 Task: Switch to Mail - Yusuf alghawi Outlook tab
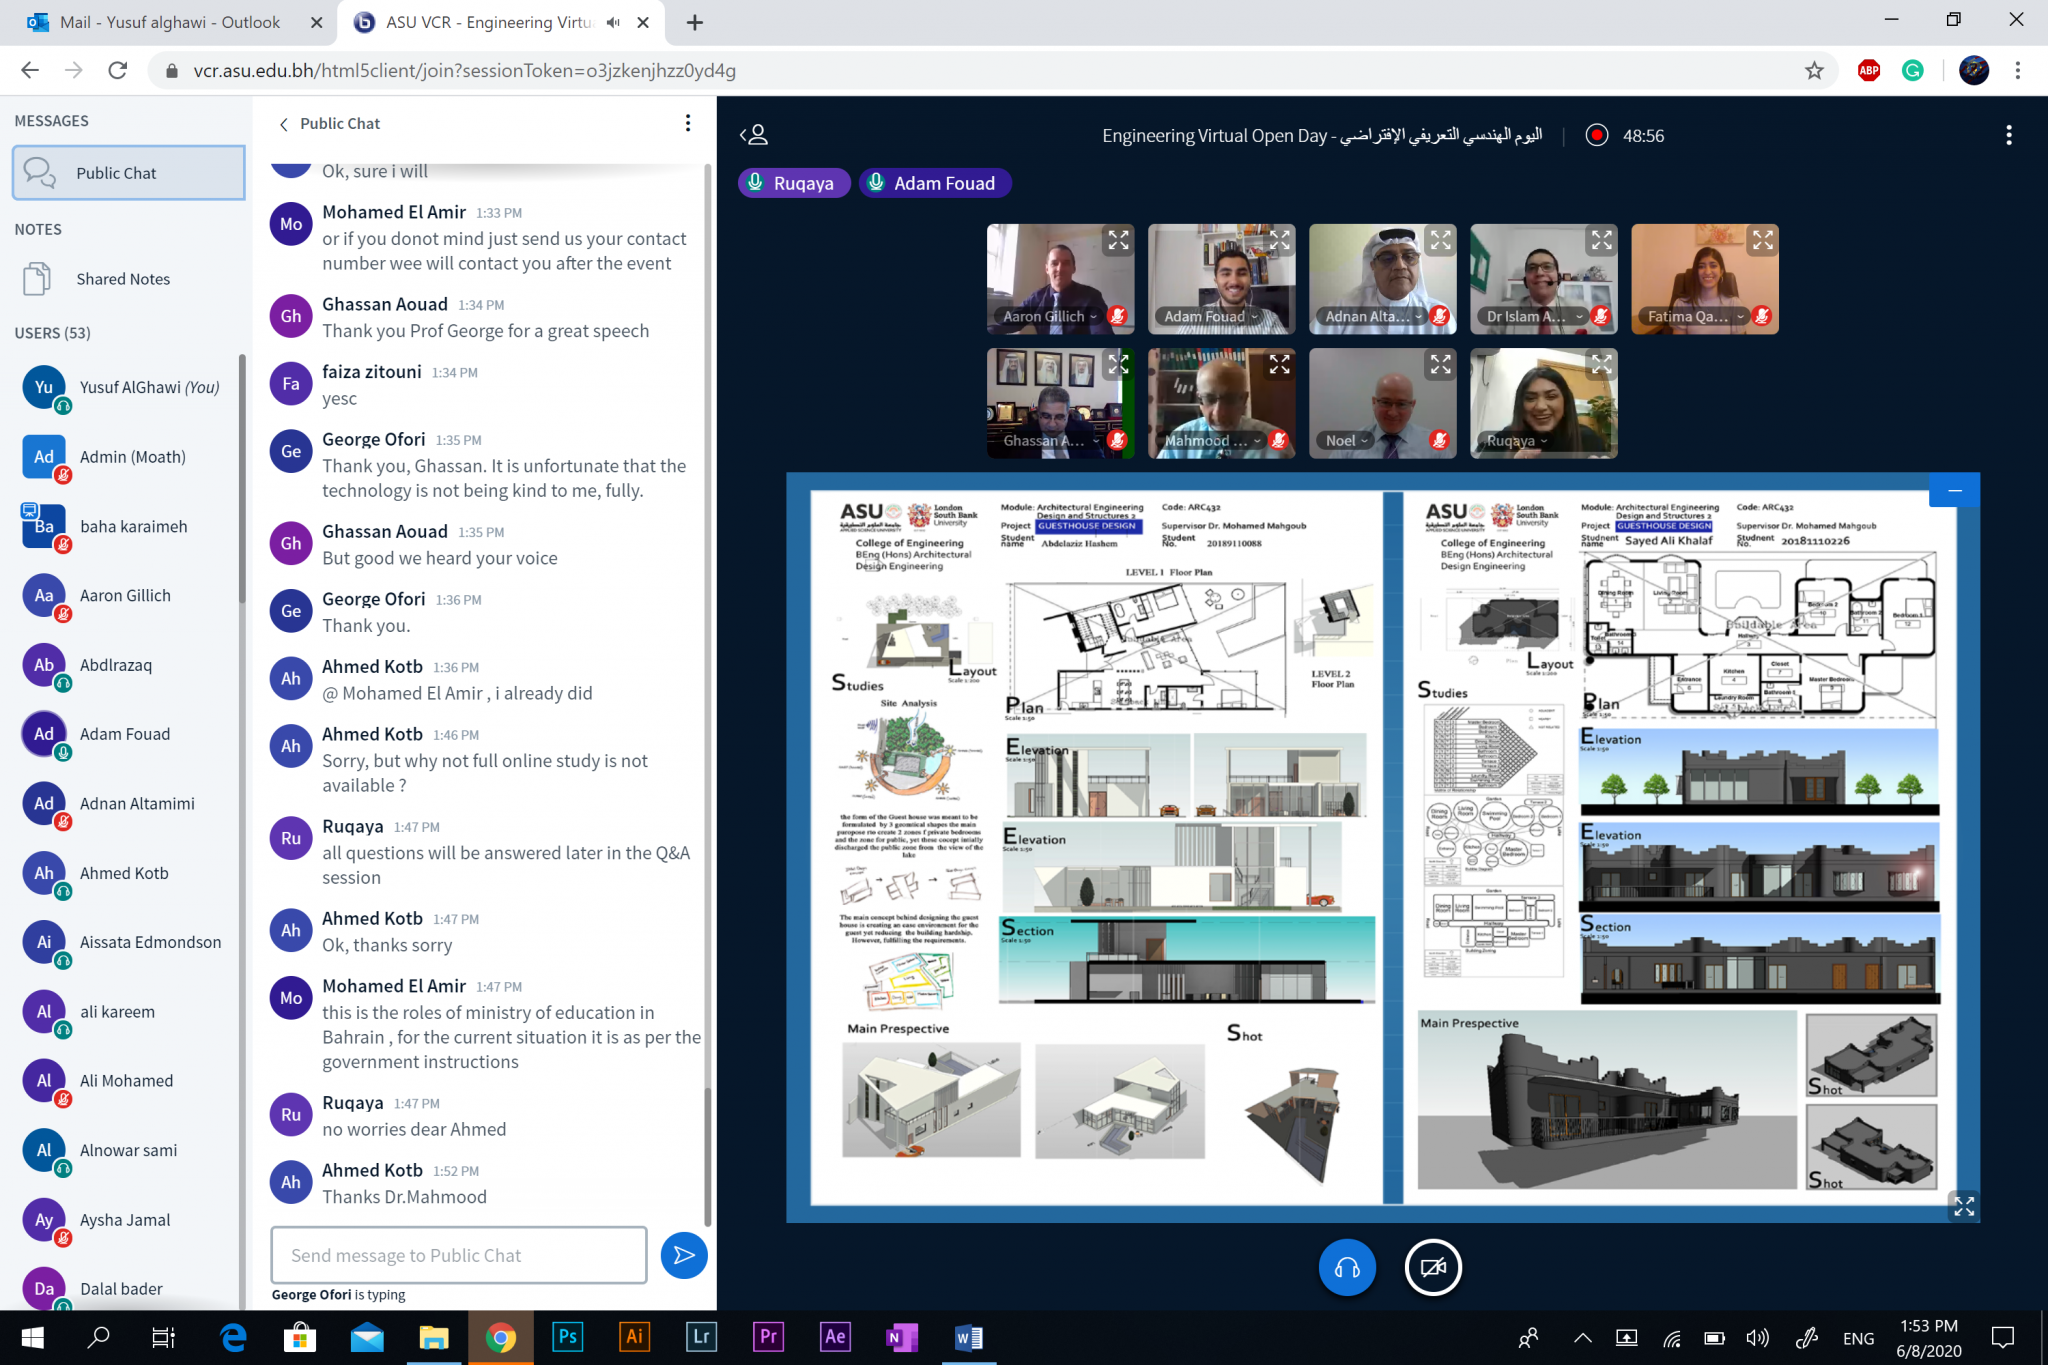coord(170,22)
